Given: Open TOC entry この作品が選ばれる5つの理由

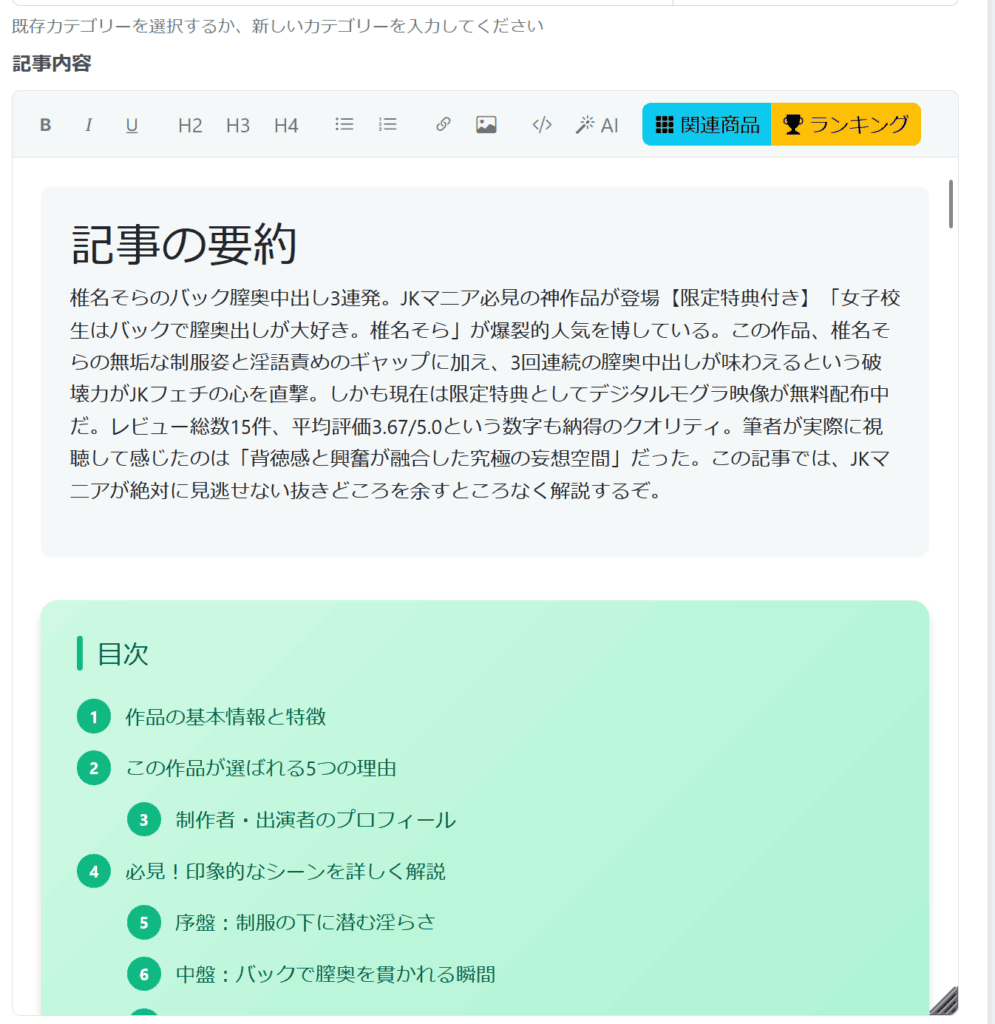Looking at the screenshot, I should (261, 768).
